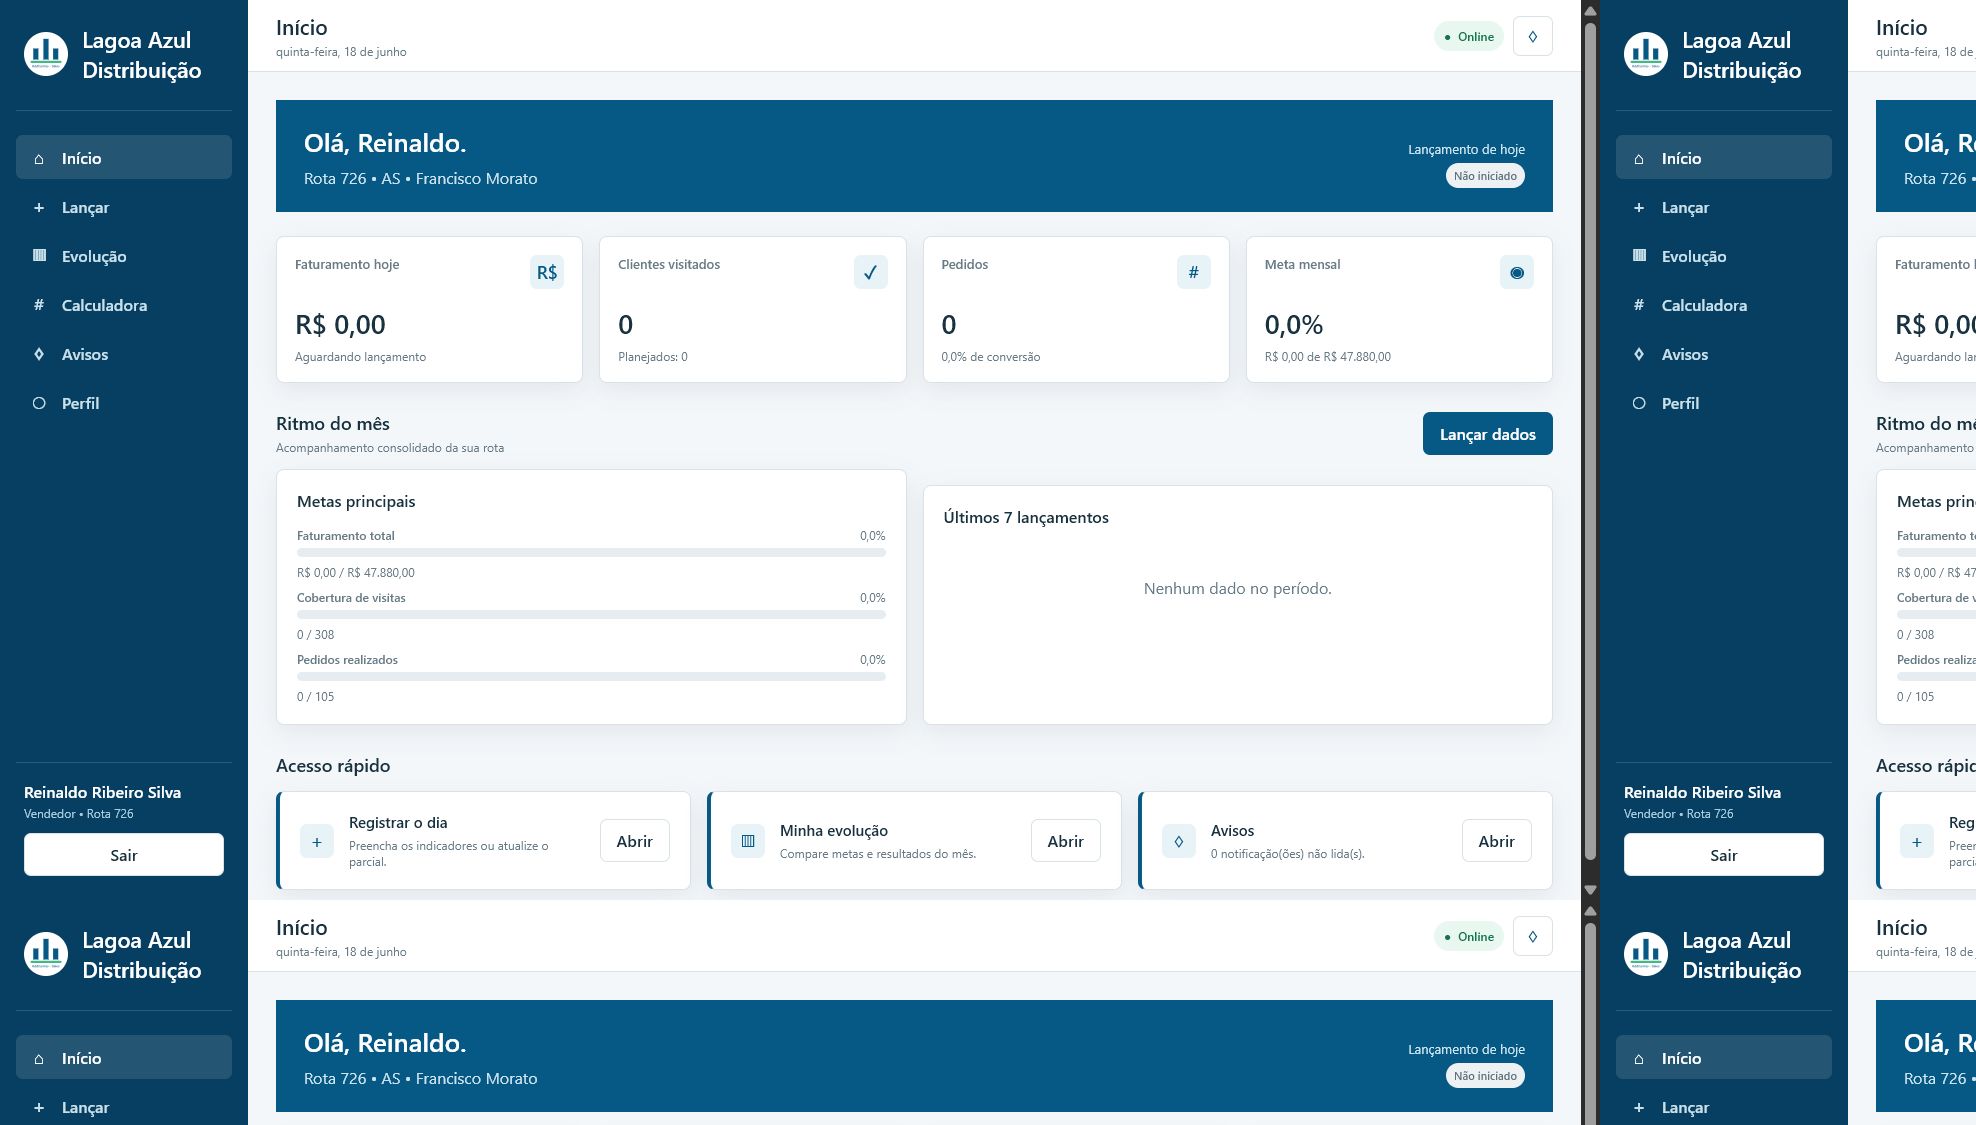This screenshot has height=1125, width=1976.
Task: Open Perfil in the upper-left sidebar
Action: 124,403
